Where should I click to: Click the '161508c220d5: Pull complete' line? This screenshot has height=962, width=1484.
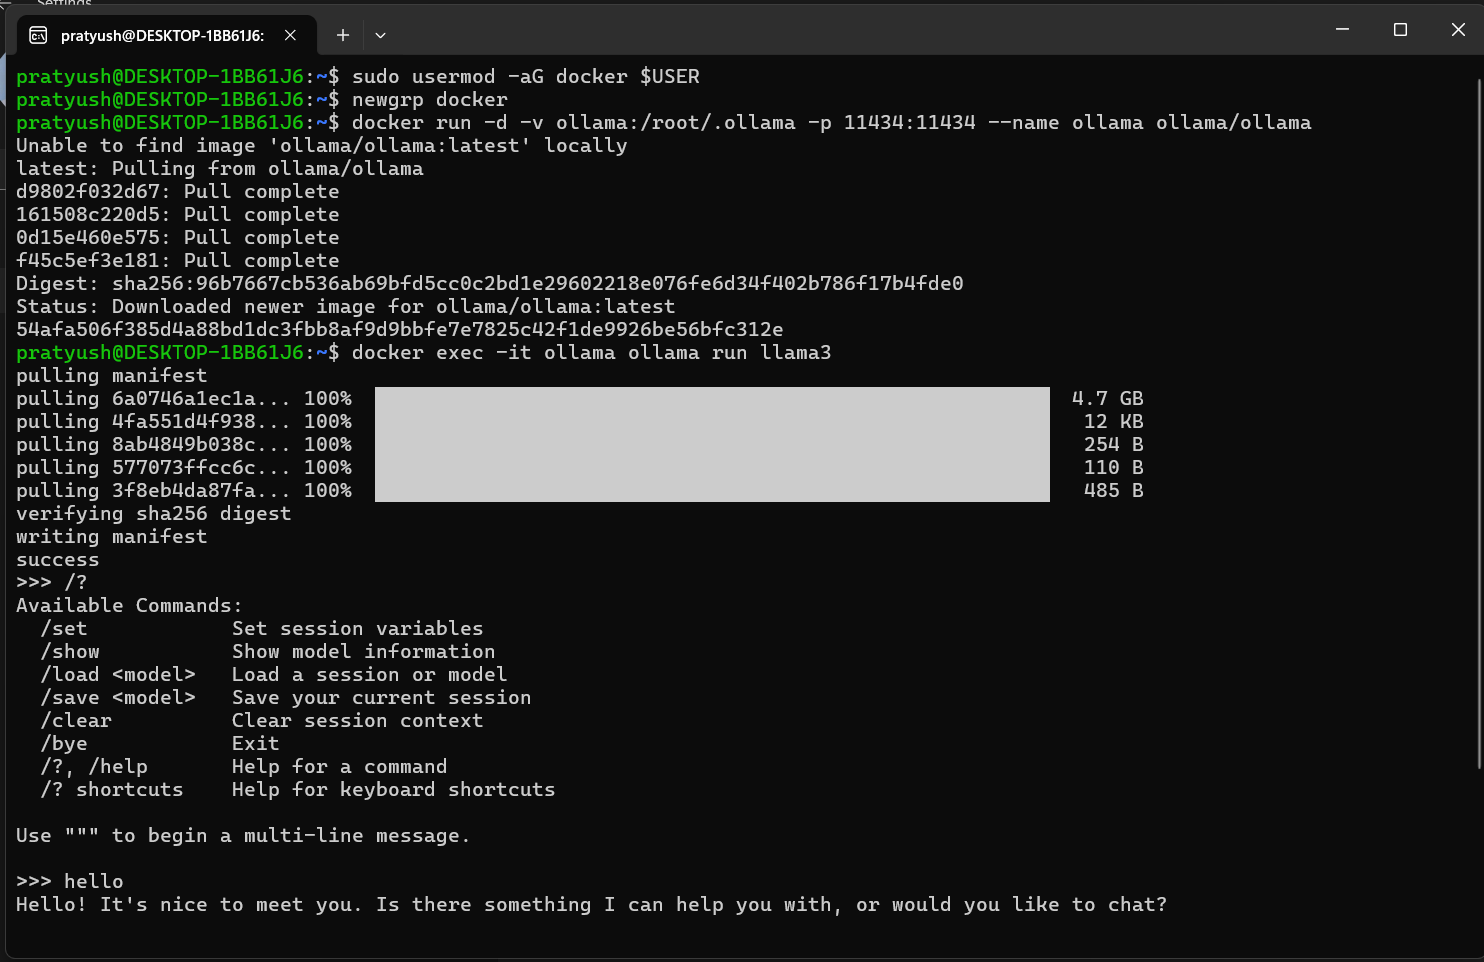pos(178,215)
